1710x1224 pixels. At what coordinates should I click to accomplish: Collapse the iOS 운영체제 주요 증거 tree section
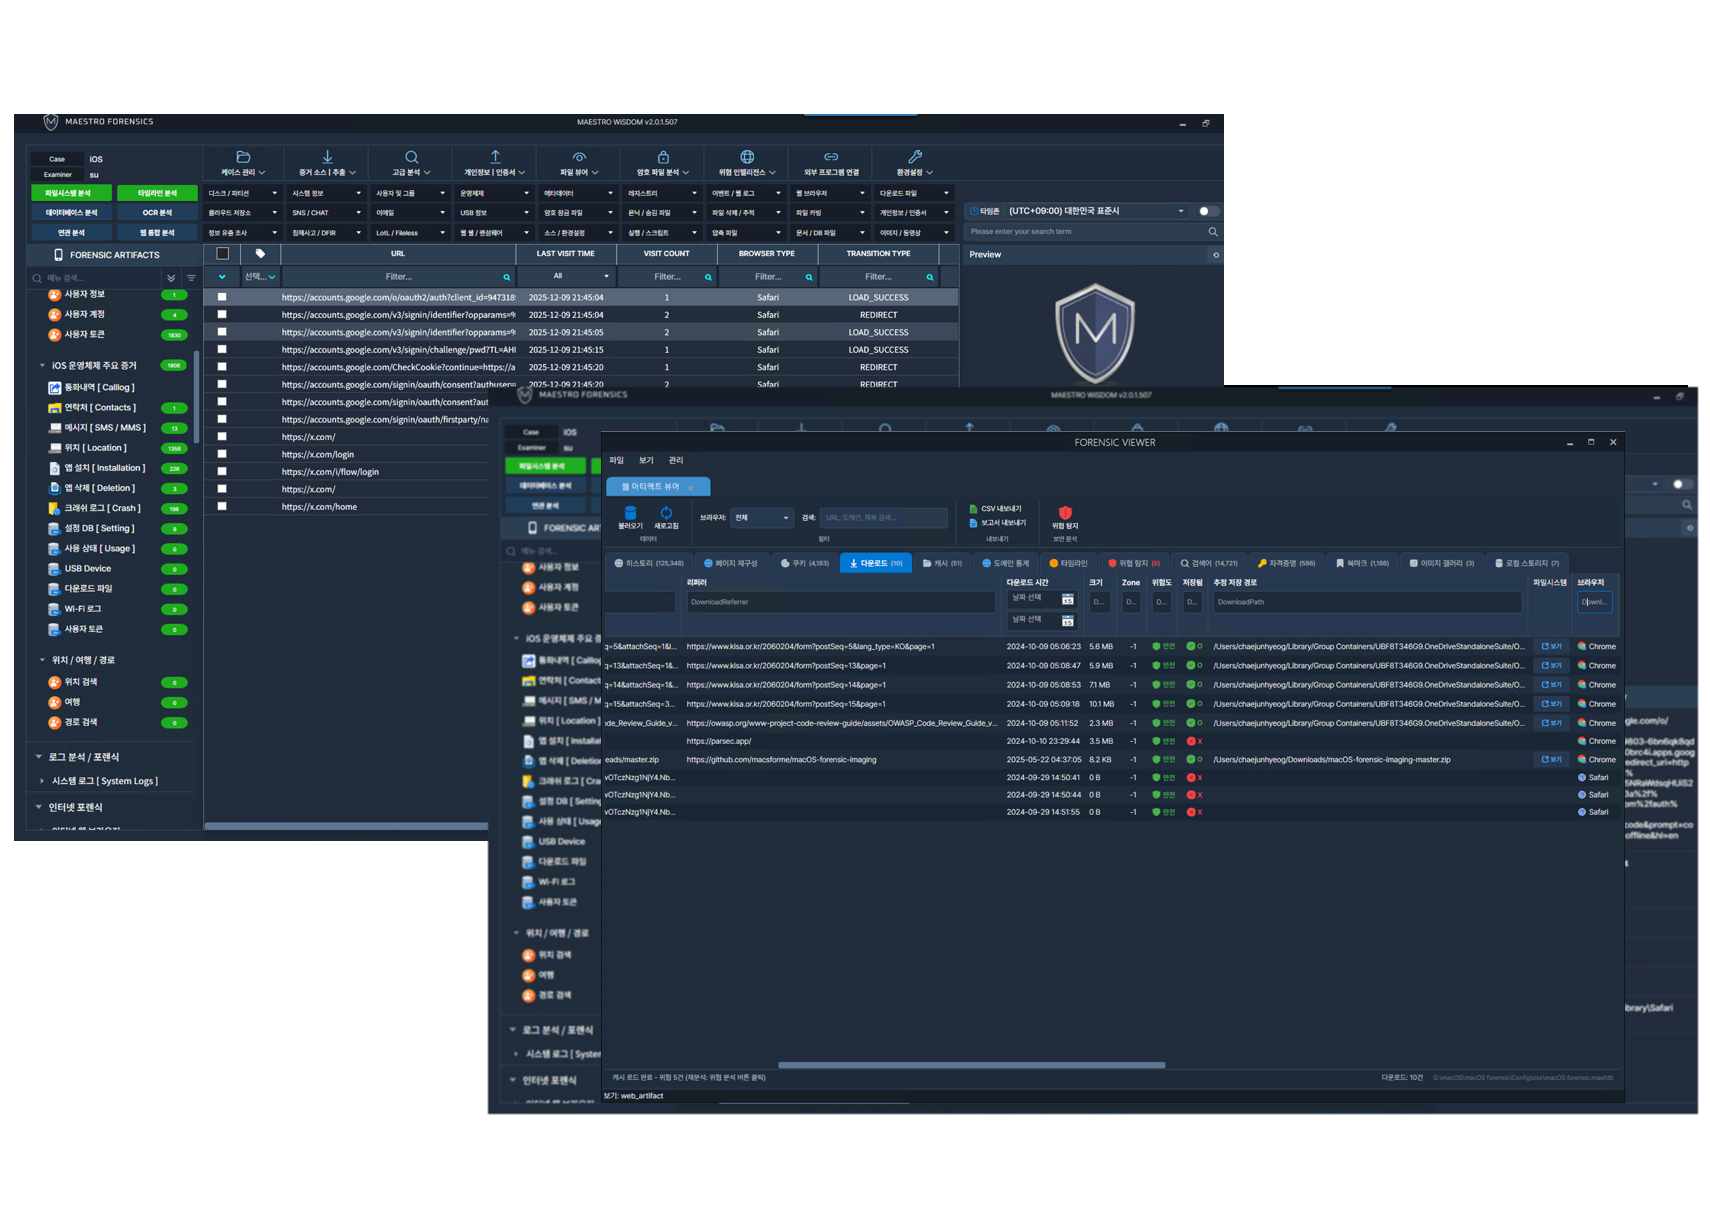[42, 366]
